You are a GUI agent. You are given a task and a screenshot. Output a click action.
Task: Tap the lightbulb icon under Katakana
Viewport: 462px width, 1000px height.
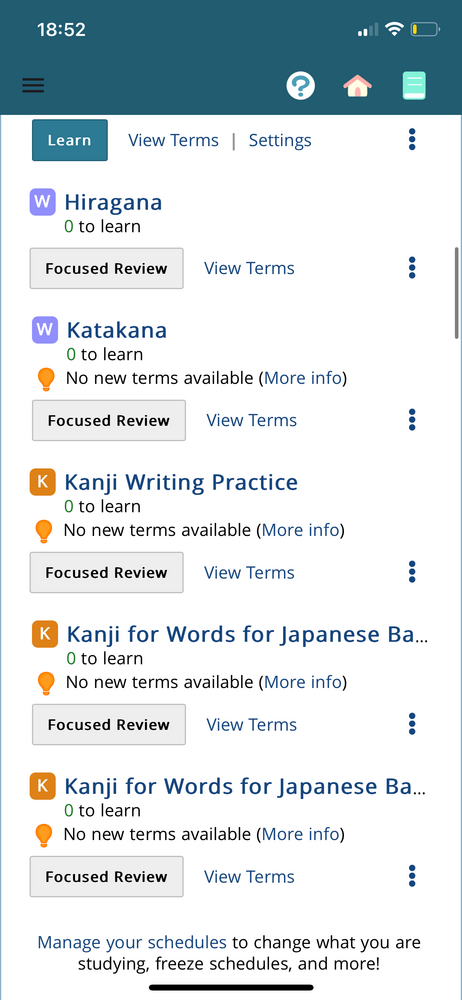[x=46, y=379]
